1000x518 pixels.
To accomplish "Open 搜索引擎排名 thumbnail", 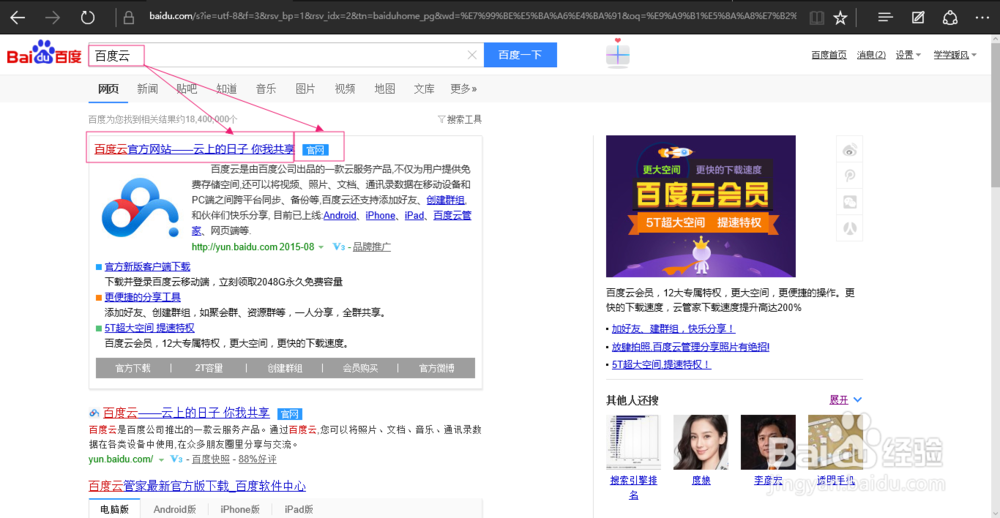I will 633,443.
